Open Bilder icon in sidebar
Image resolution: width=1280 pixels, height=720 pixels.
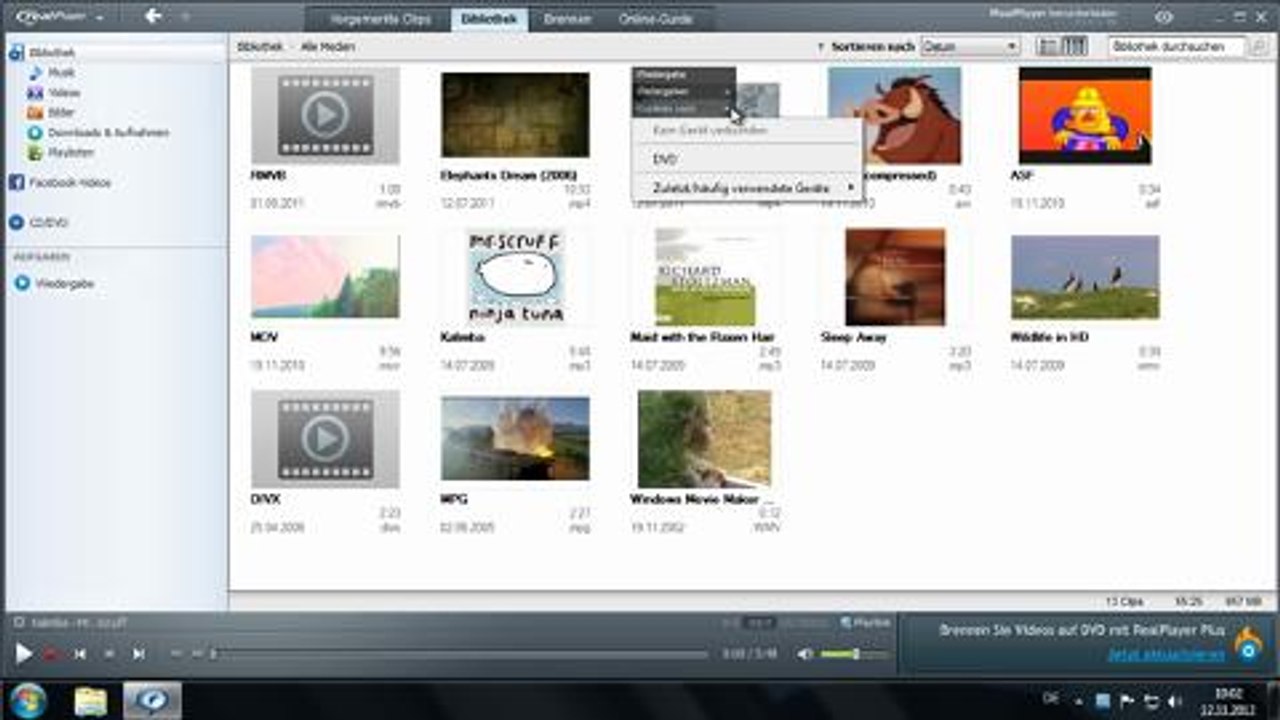click(x=36, y=113)
